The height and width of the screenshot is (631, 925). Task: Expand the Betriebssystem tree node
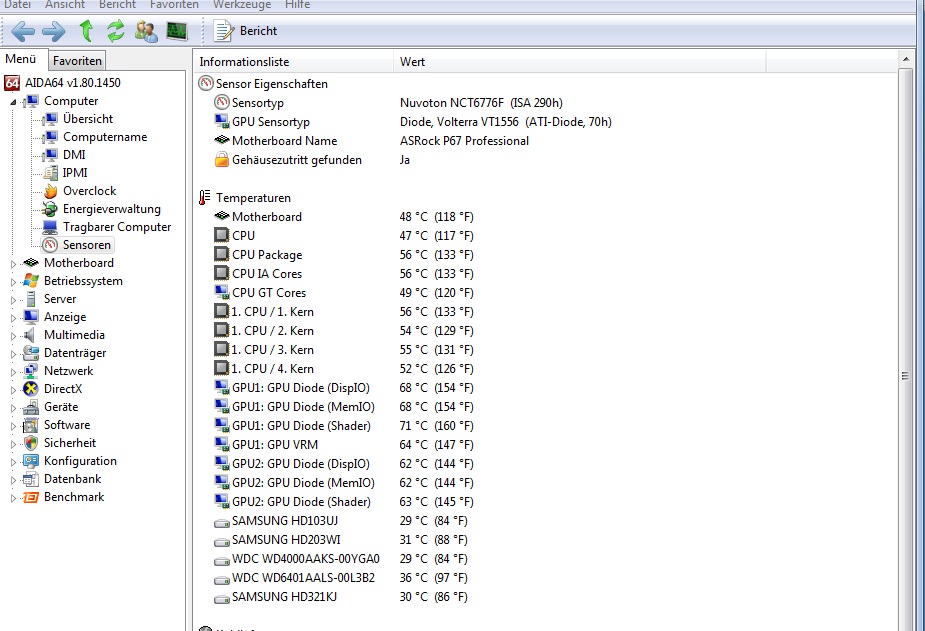coord(13,282)
